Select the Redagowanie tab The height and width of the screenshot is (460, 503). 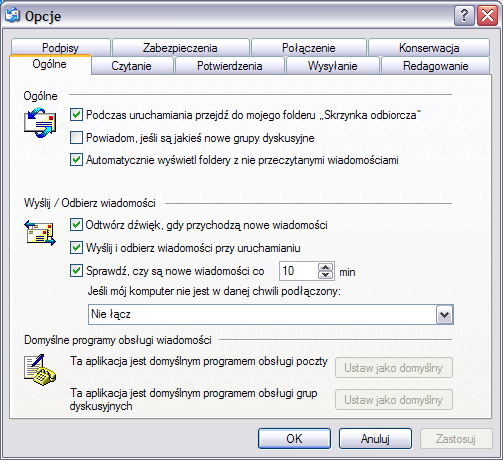coord(435,66)
